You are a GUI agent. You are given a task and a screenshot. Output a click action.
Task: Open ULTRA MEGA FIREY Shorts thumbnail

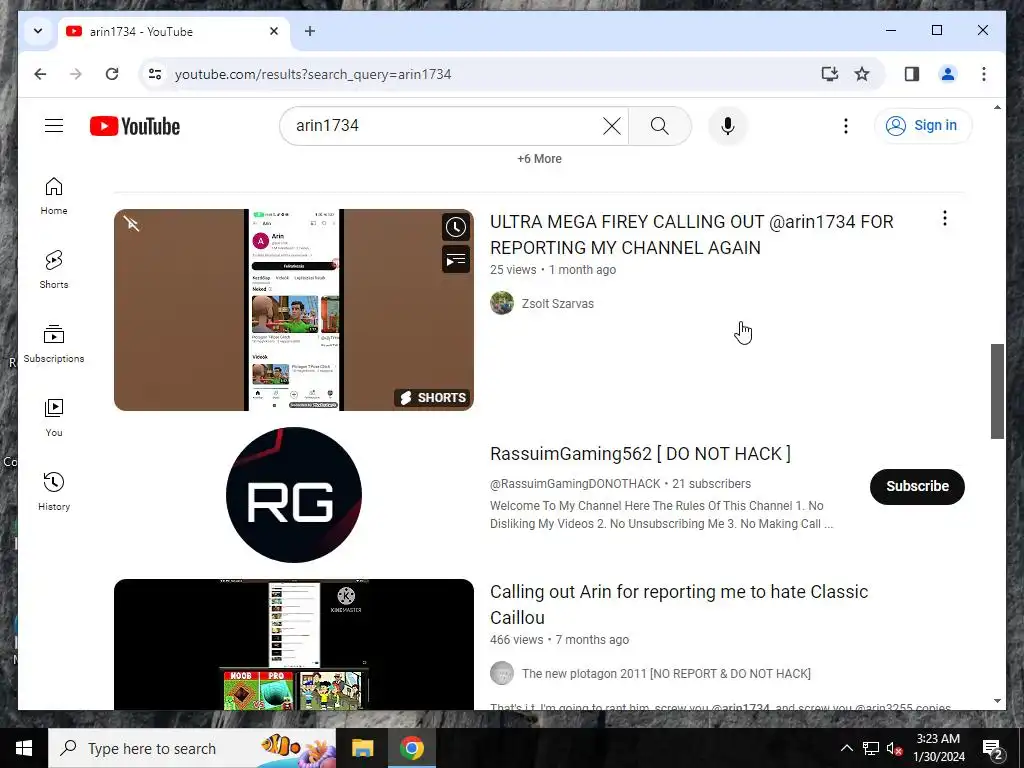[x=294, y=310]
